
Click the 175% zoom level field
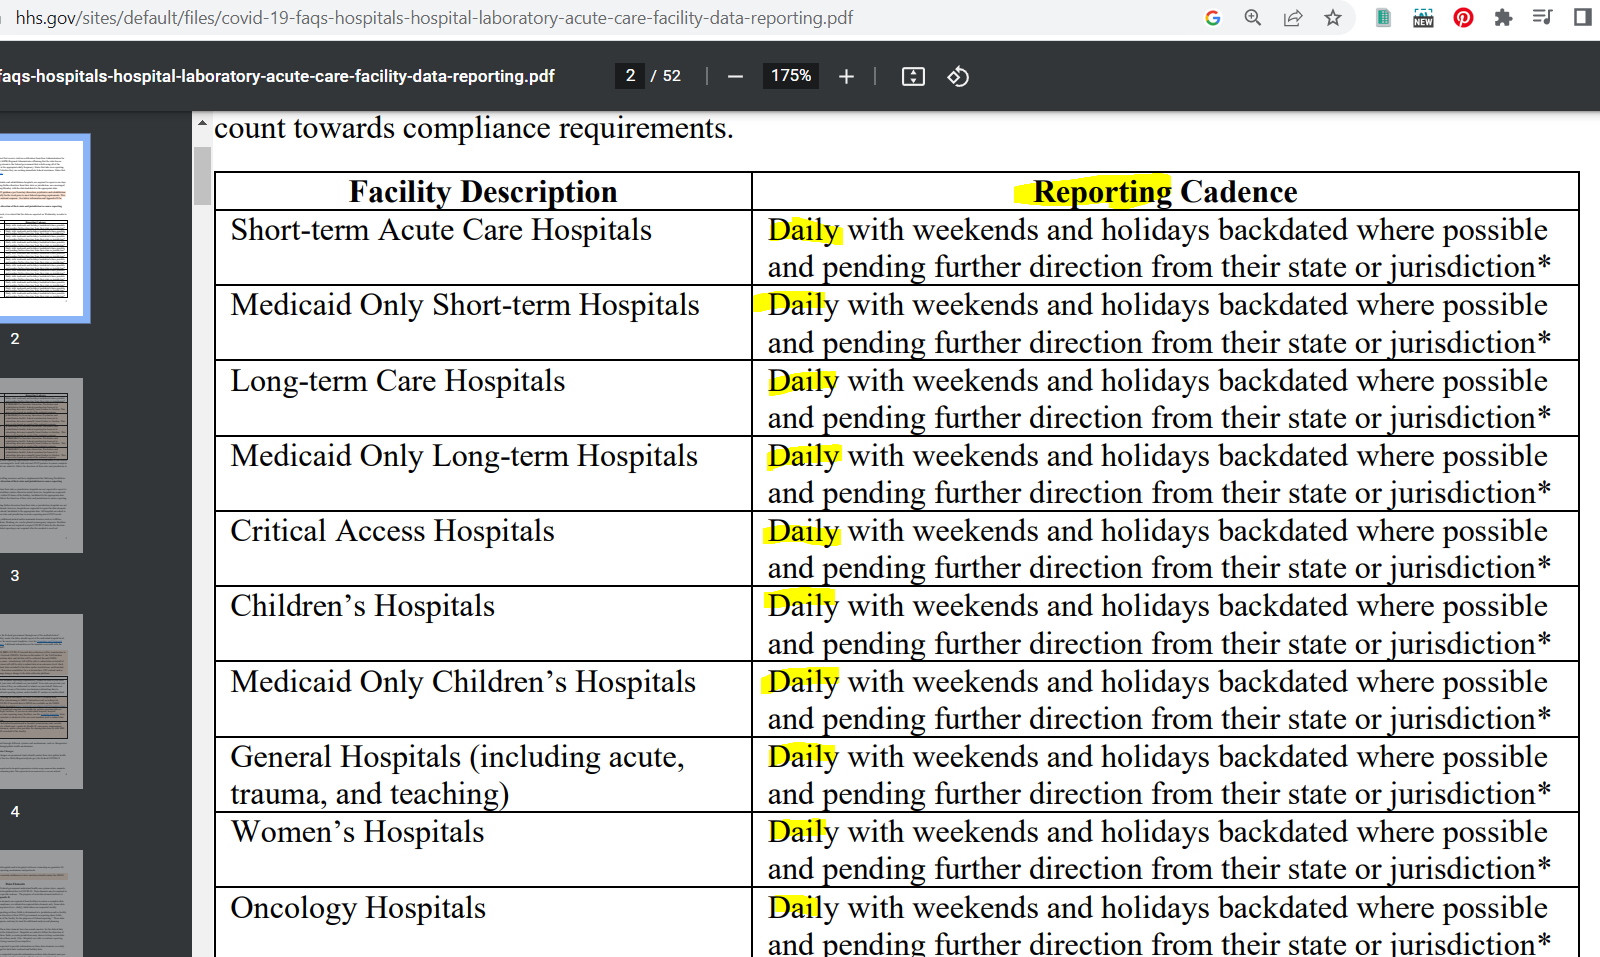791,76
